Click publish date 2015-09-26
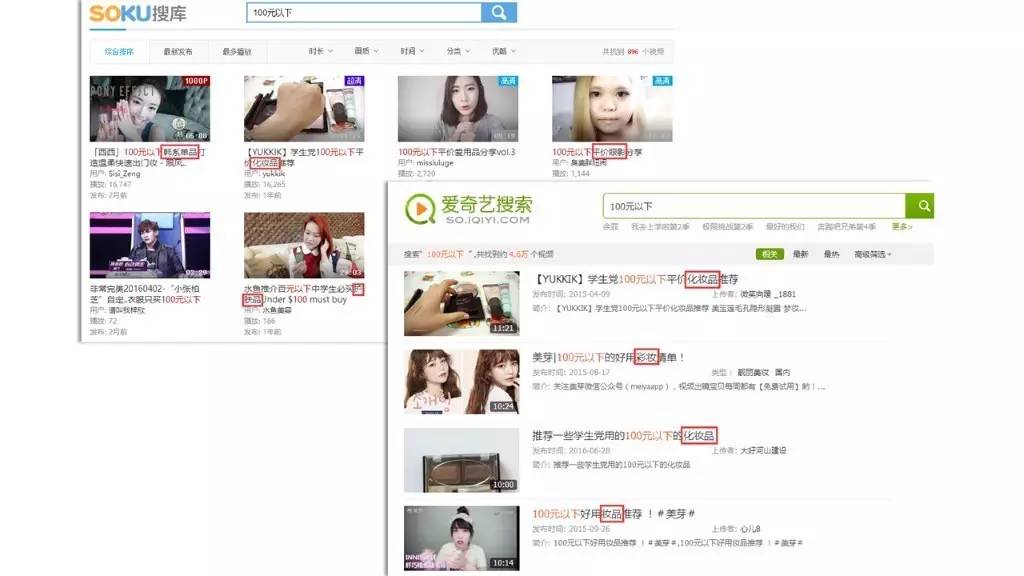Viewport: 1024px width, 576px height. point(589,529)
